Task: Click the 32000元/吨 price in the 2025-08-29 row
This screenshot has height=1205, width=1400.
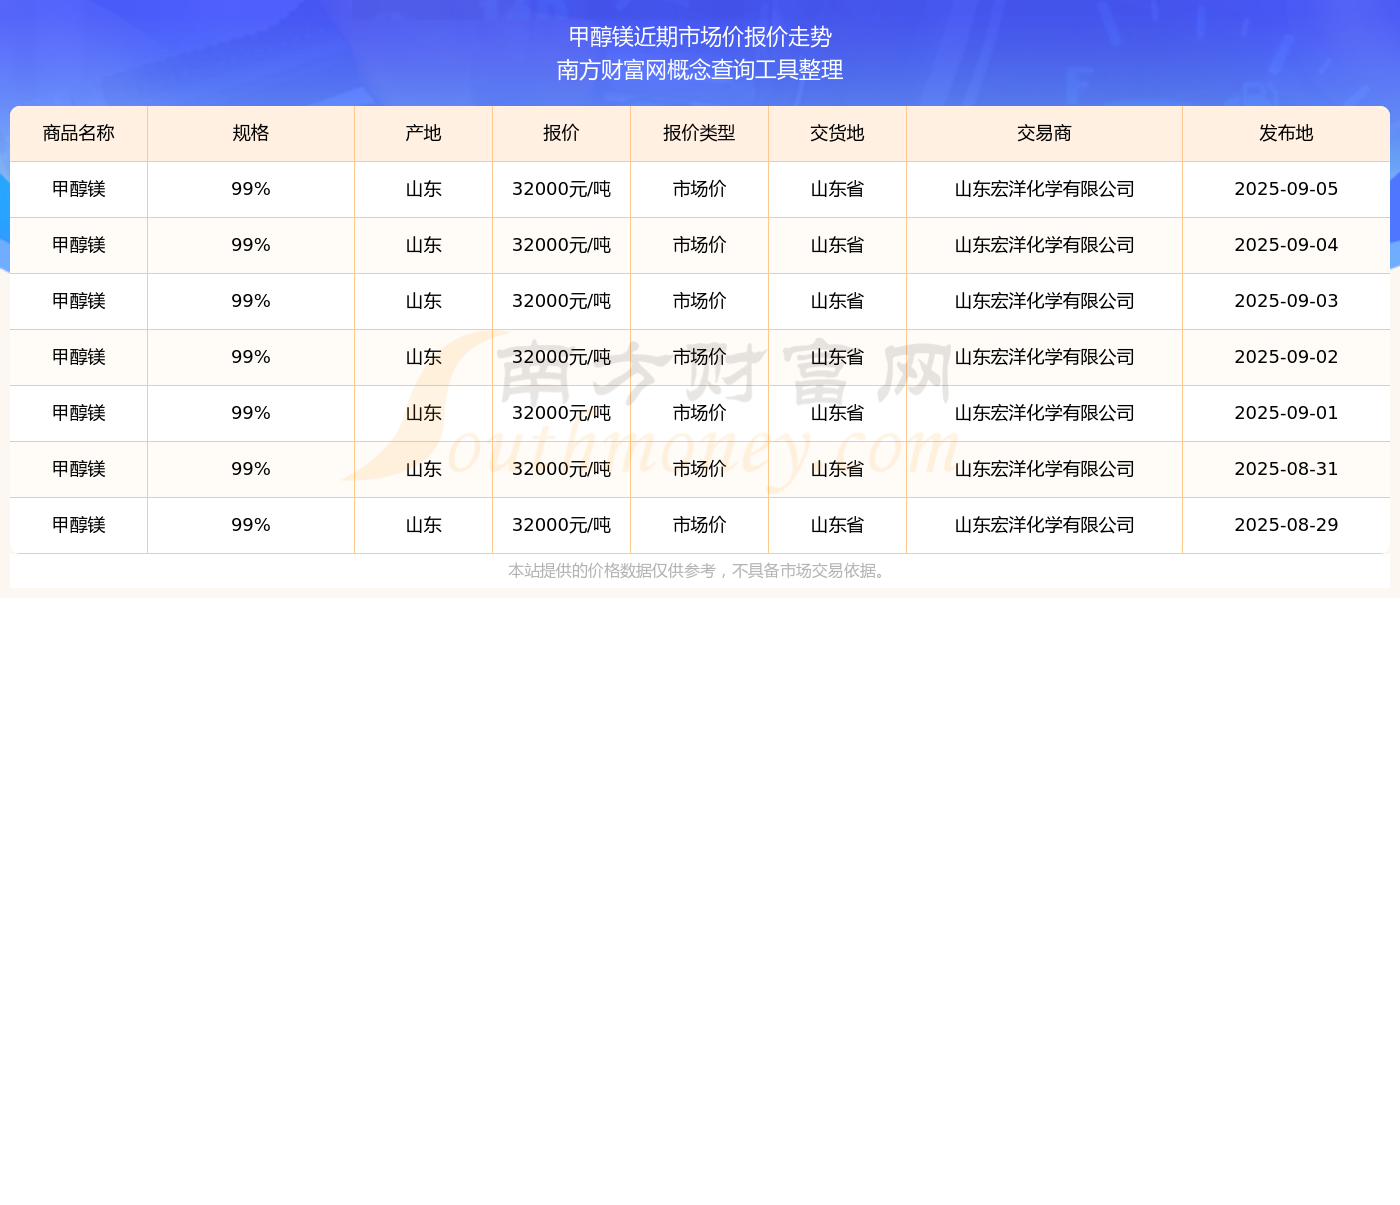Action: [x=561, y=526]
